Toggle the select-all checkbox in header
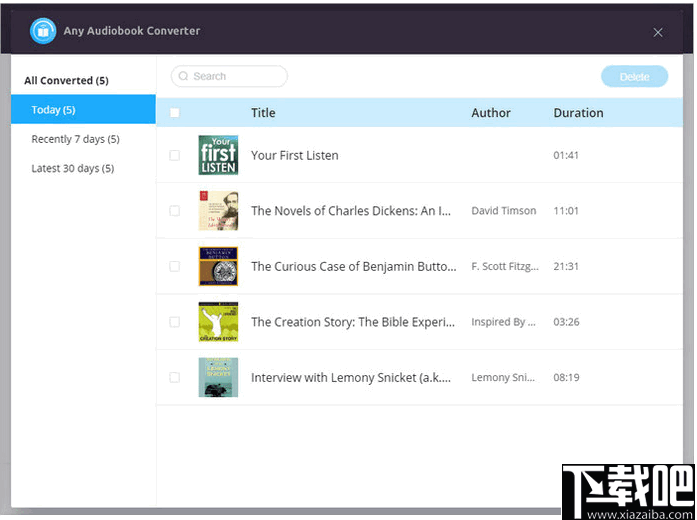Image resolution: width=697 pixels, height=520 pixels. [x=175, y=113]
